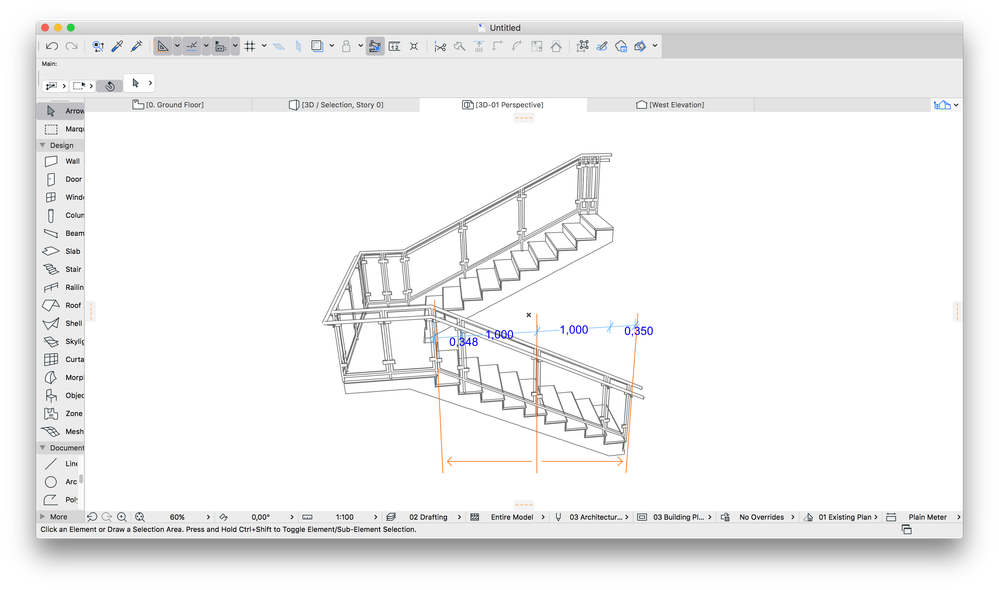Toggle the highlighted Stair editing icon

[375, 46]
